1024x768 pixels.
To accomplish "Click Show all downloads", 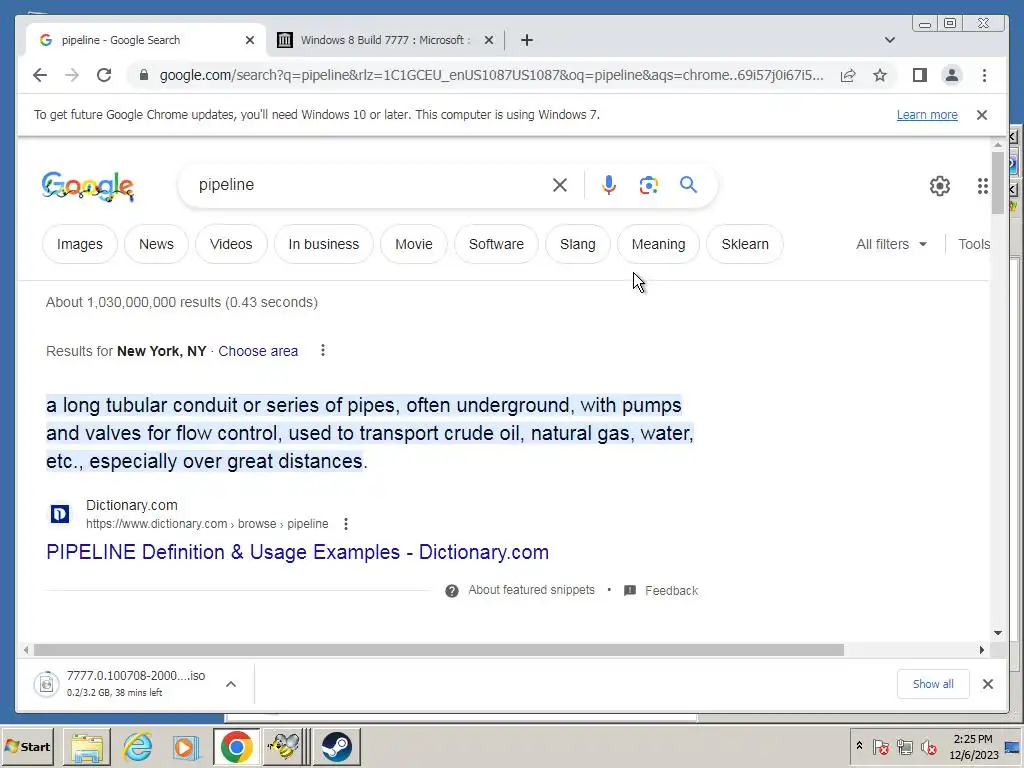I will tap(933, 684).
